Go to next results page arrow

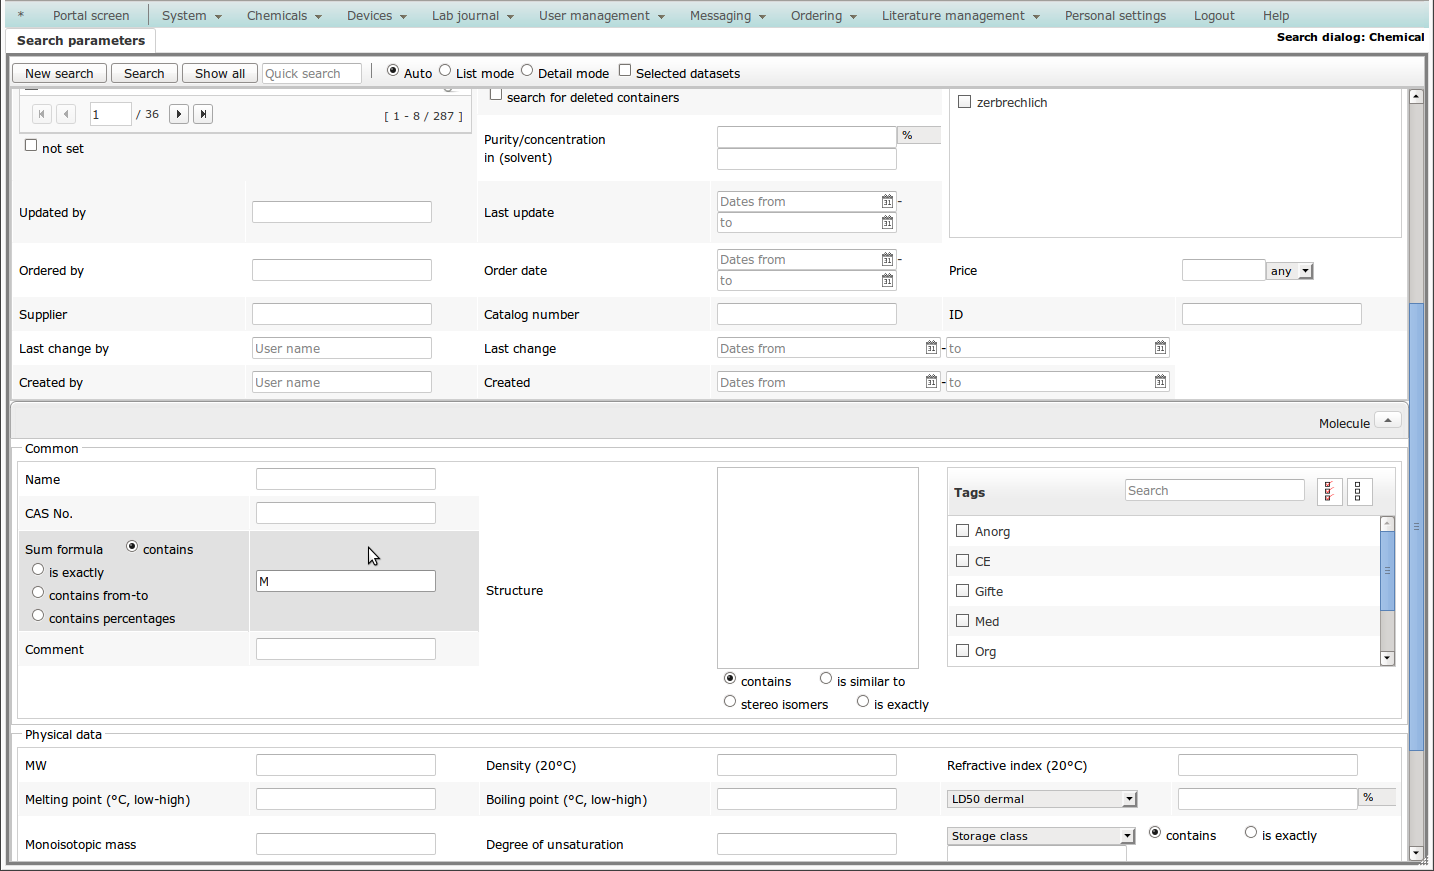point(179,114)
